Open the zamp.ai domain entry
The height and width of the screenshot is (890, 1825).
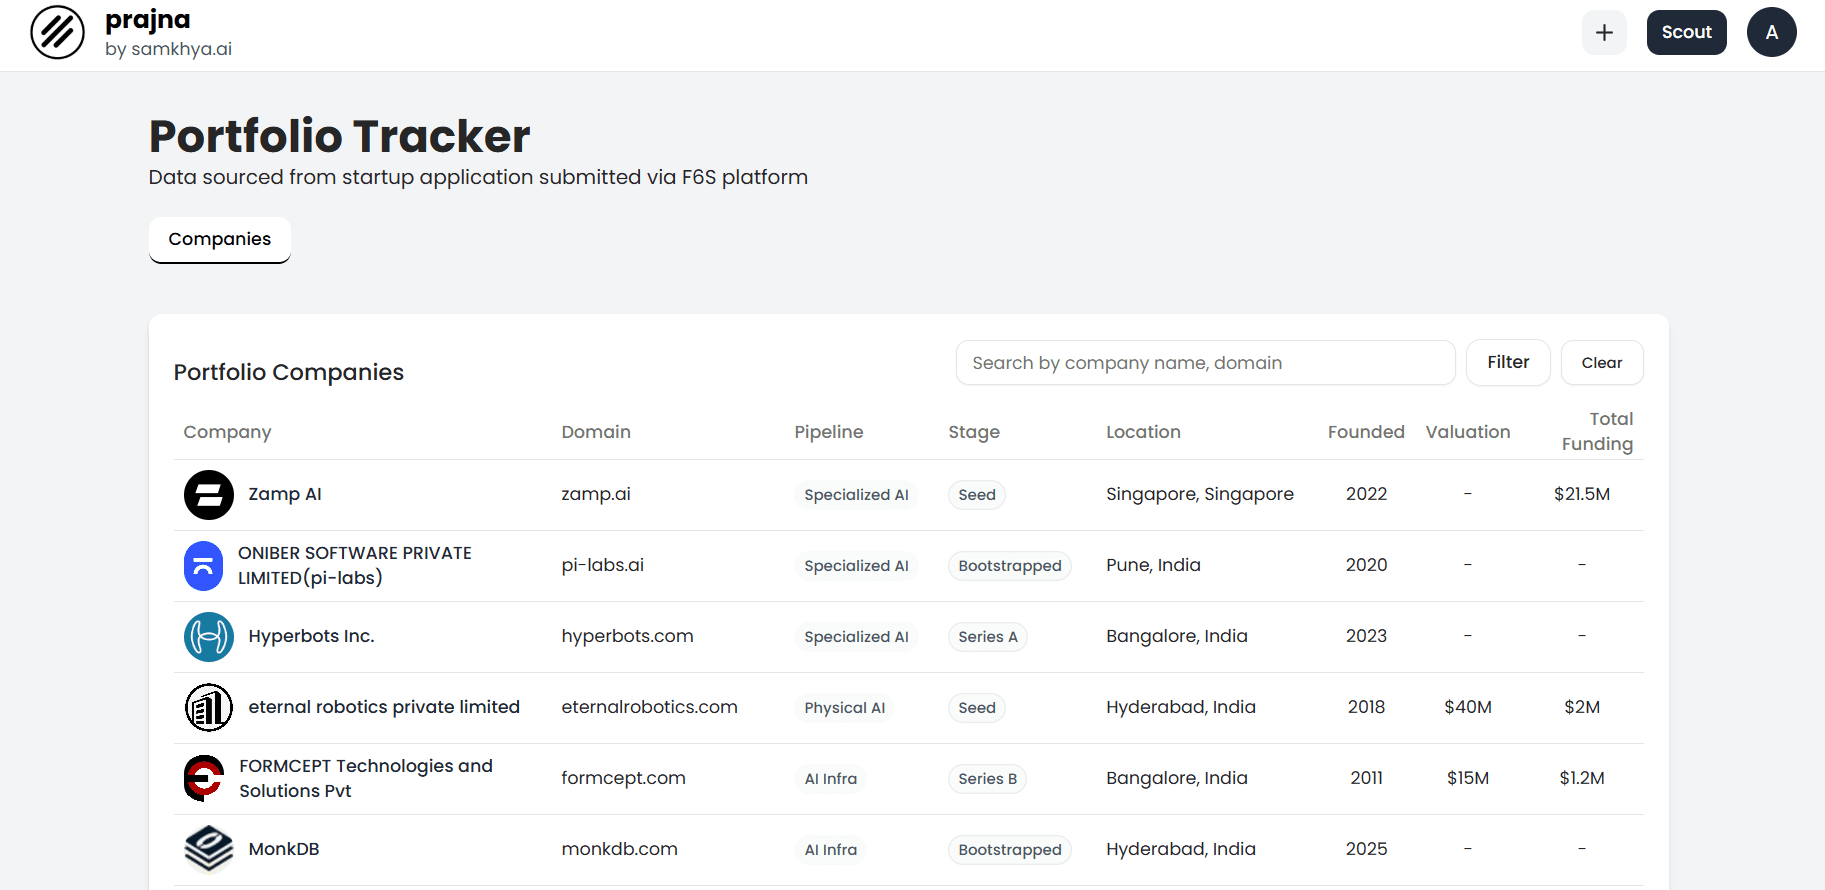coord(596,494)
